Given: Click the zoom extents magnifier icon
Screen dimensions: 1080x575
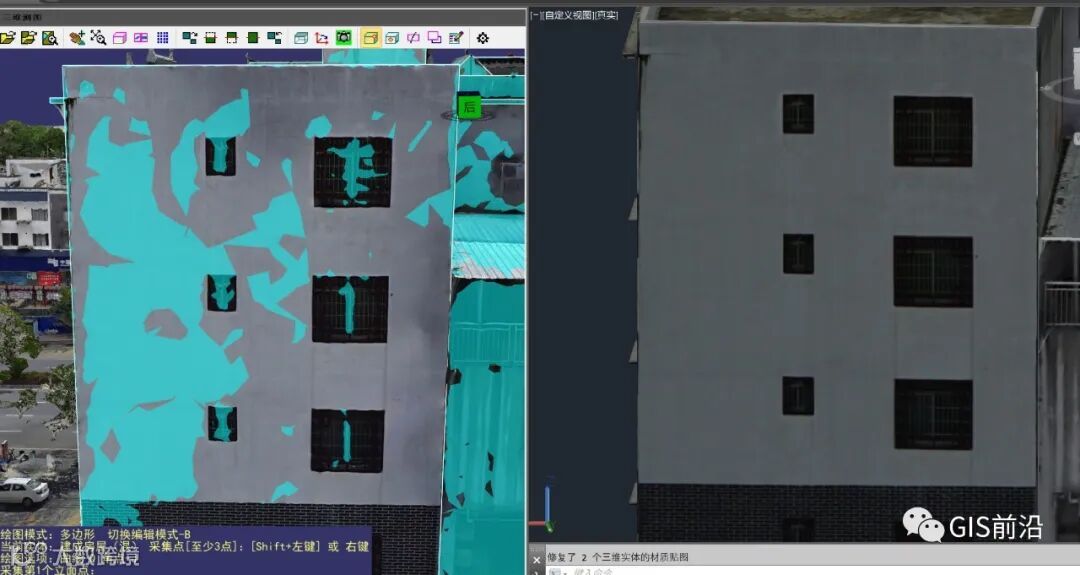Looking at the screenshot, I should (98, 38).
